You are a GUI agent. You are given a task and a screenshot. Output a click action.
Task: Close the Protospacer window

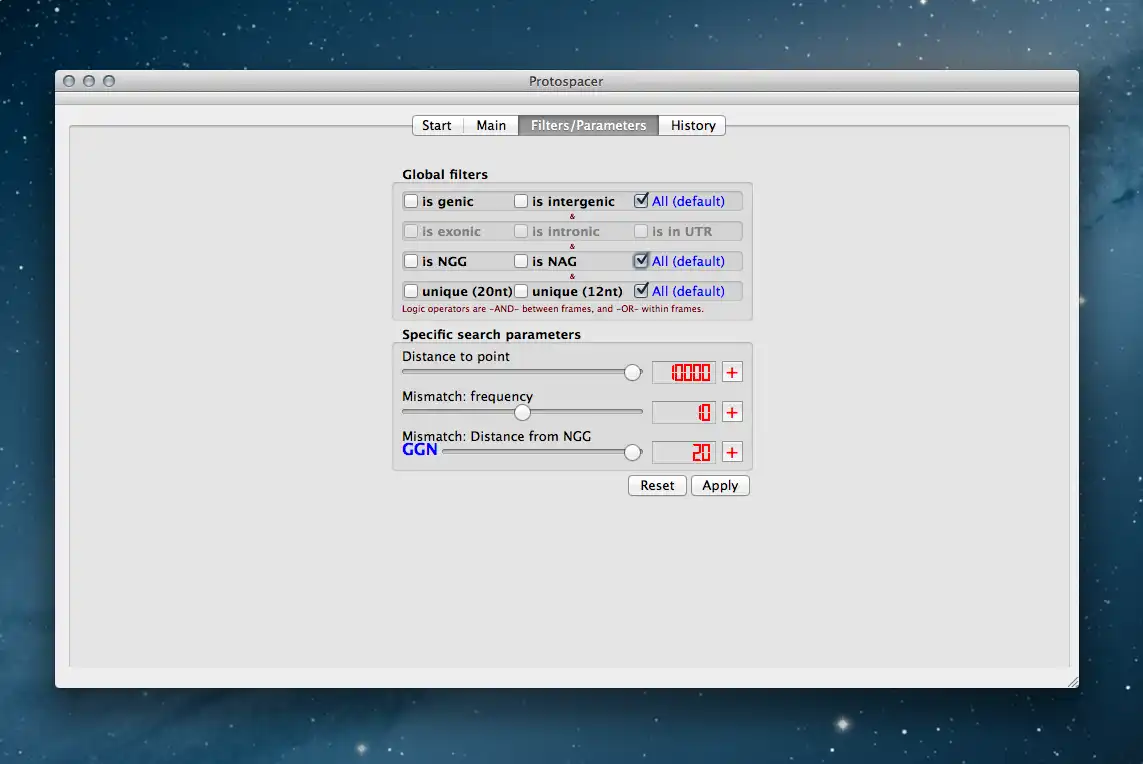(x=69, y=81)
